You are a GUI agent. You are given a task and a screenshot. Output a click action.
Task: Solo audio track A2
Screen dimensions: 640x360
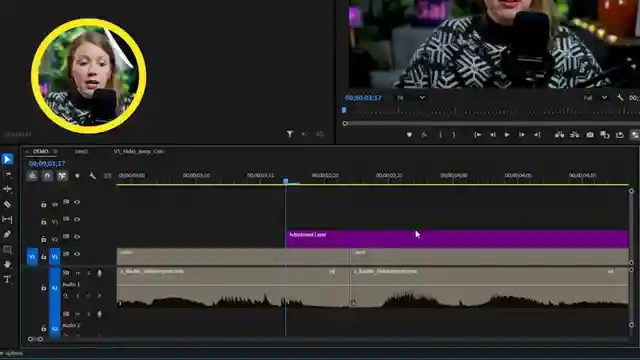click(x=89, y=314)
